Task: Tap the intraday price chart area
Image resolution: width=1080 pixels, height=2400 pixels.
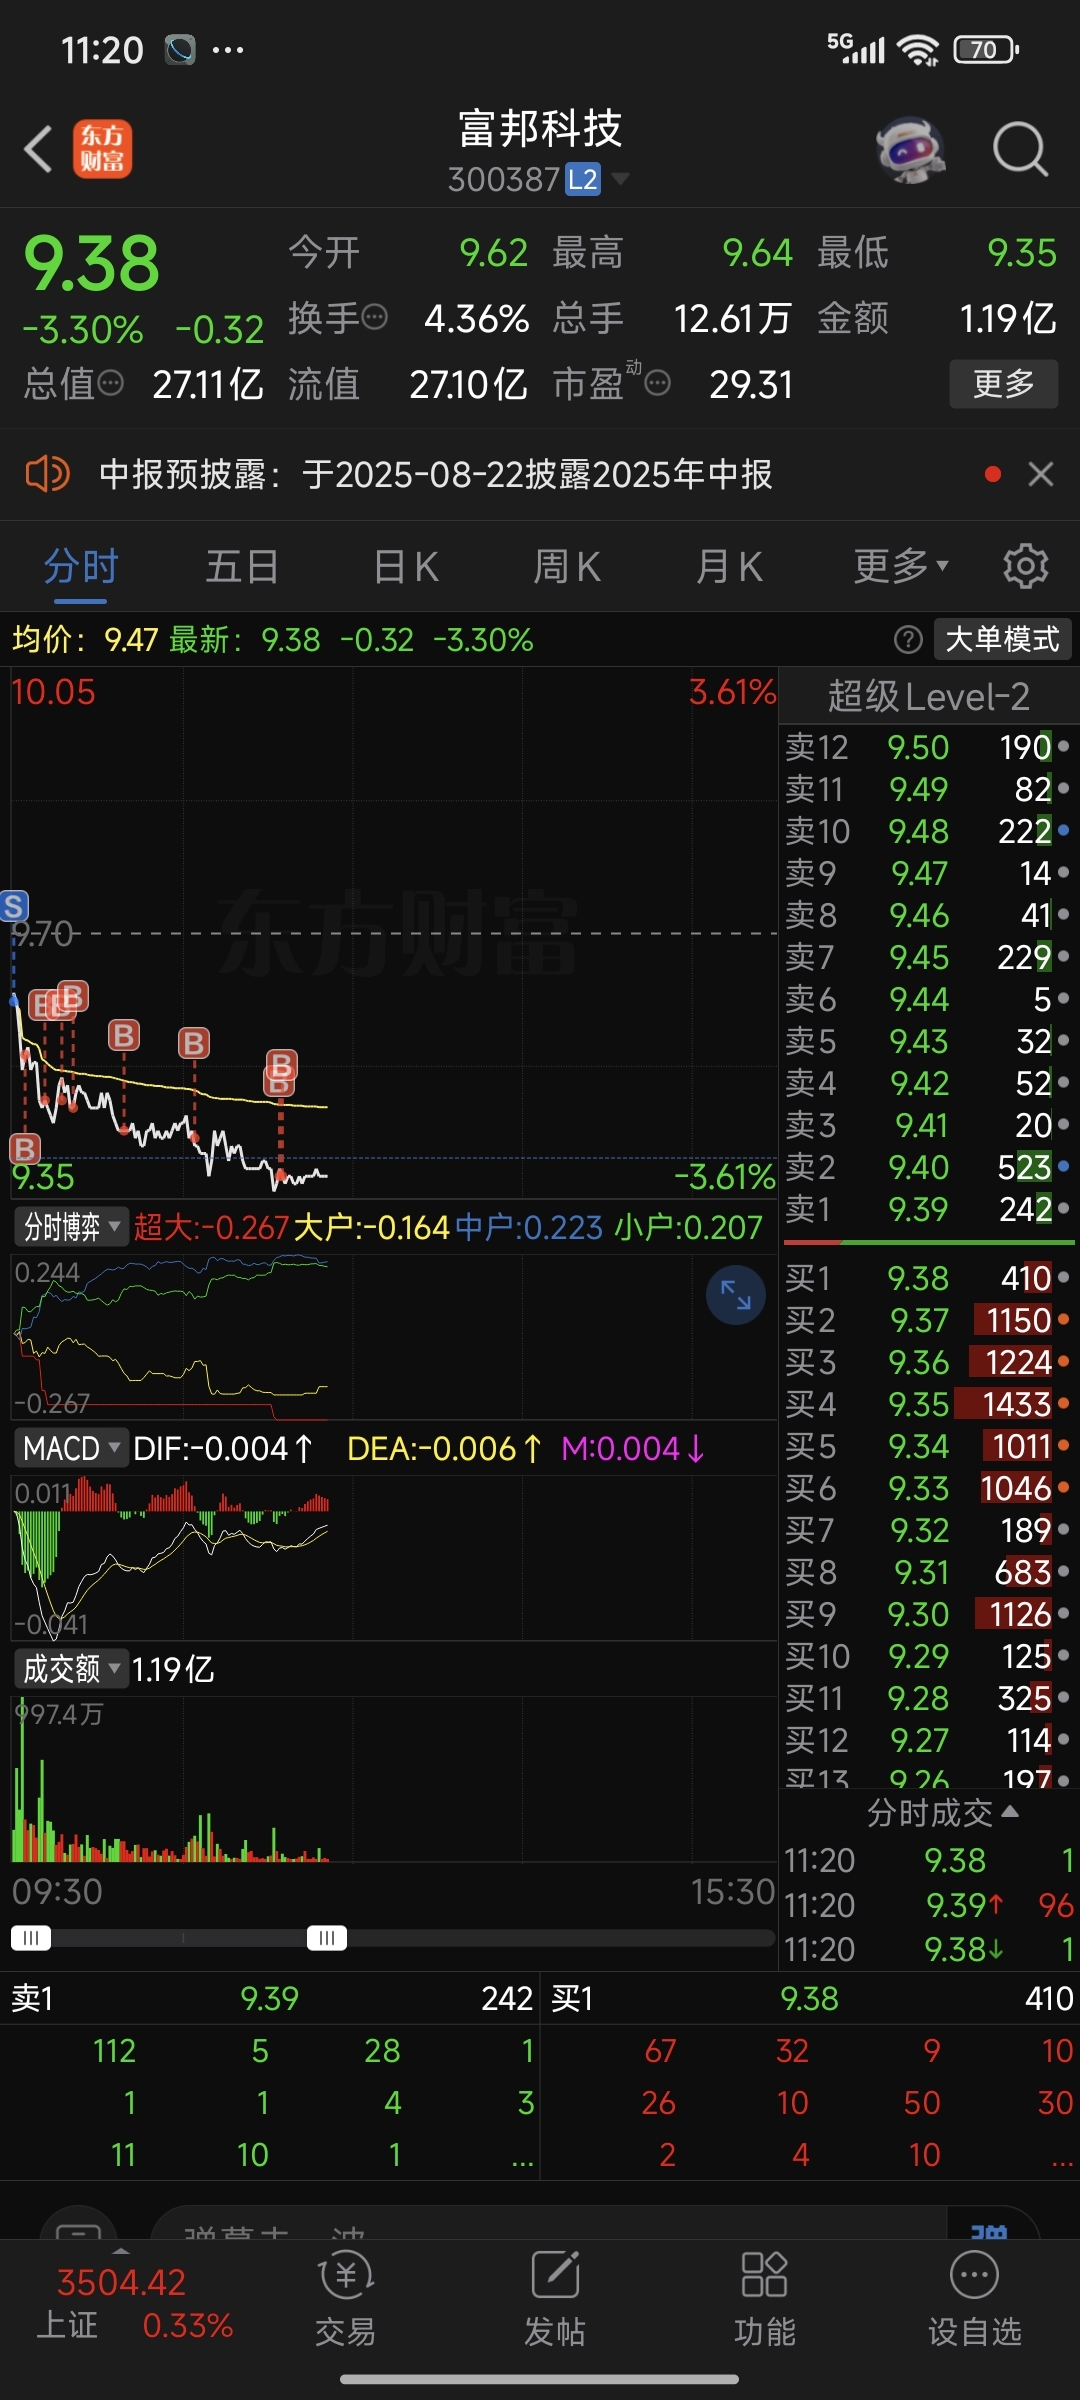Action: tap(394, 934)
